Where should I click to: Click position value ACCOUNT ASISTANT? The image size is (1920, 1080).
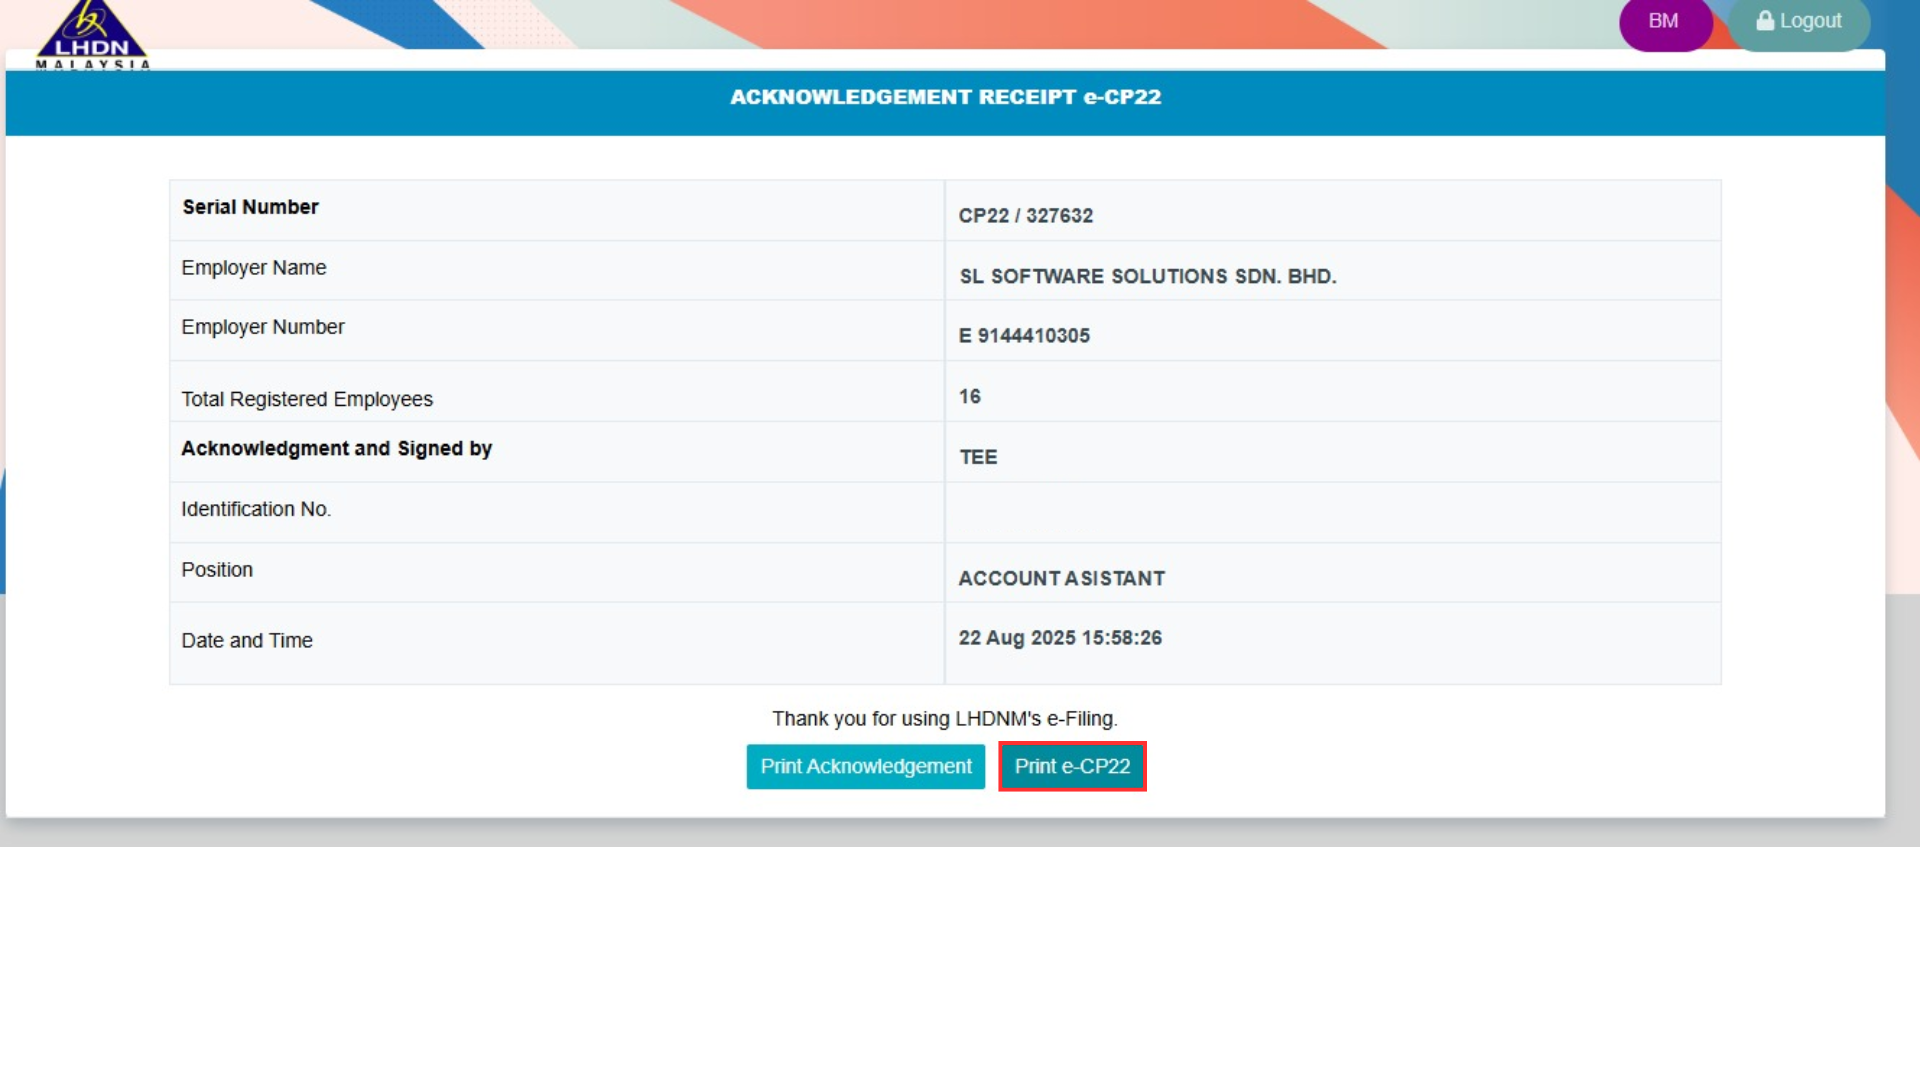tap(1061, 579)
